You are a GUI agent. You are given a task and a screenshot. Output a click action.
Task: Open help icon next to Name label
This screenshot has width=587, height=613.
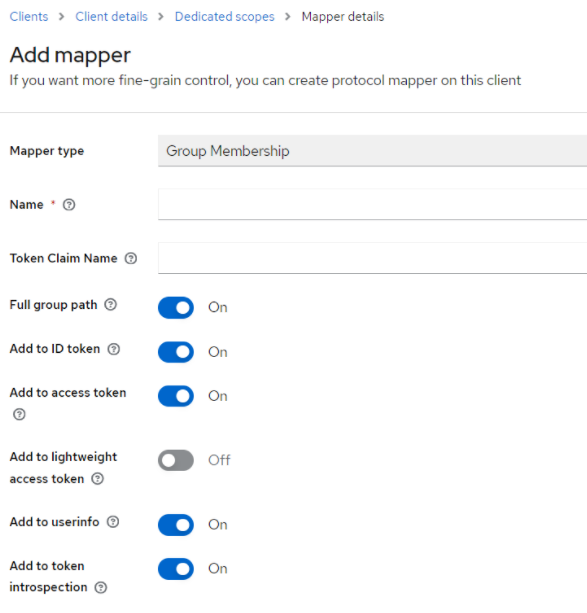tap(69, 204)
